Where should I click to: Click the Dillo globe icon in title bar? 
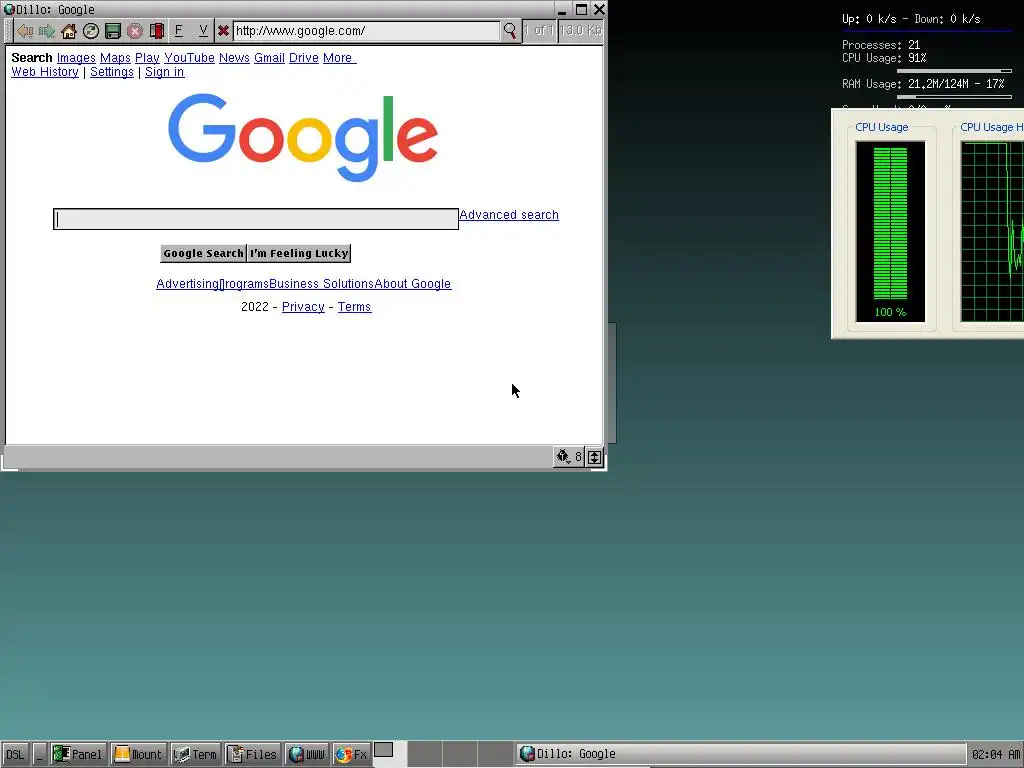point(9,9)
